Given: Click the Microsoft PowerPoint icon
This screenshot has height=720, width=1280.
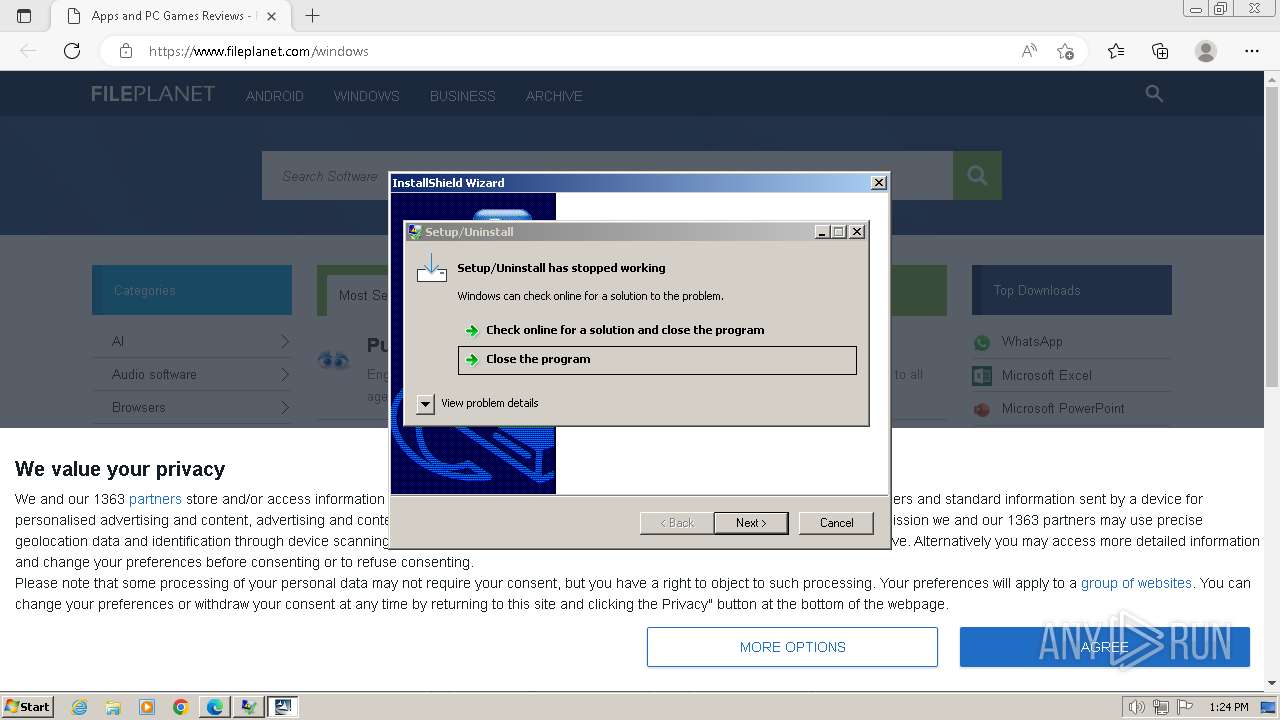Looking at the screenshot, I should pos(982,409).
